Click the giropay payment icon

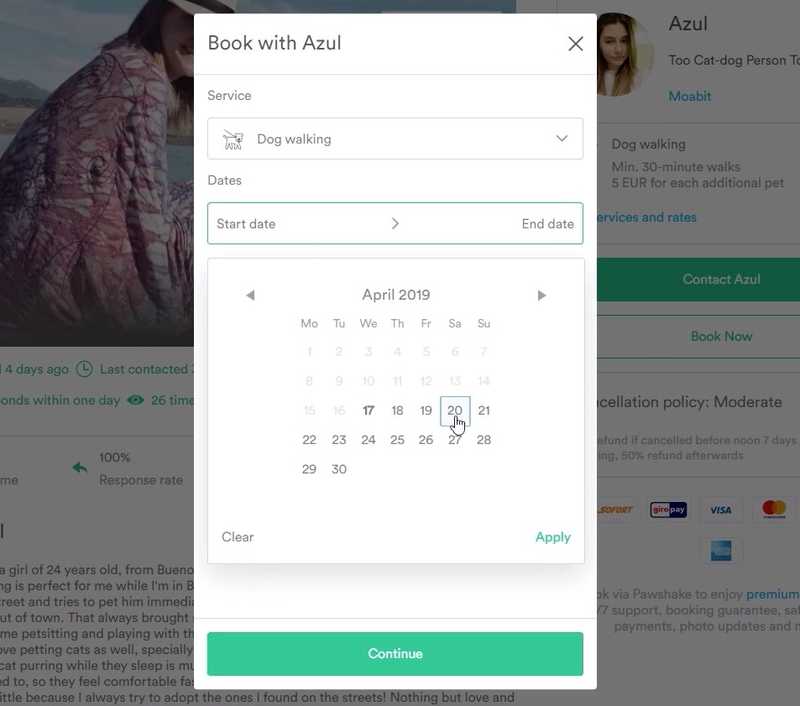point(668,510)
